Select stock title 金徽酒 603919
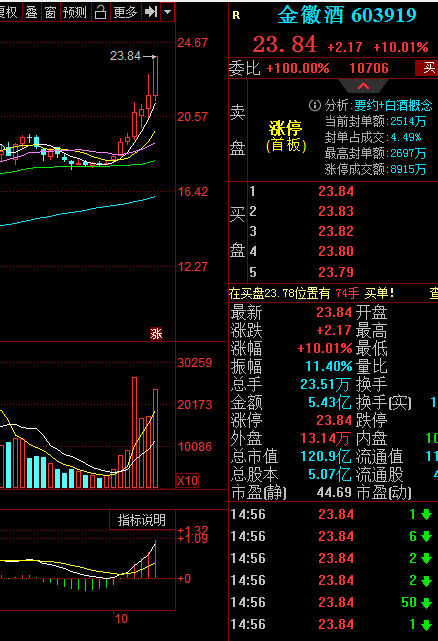 pos(347,16)
